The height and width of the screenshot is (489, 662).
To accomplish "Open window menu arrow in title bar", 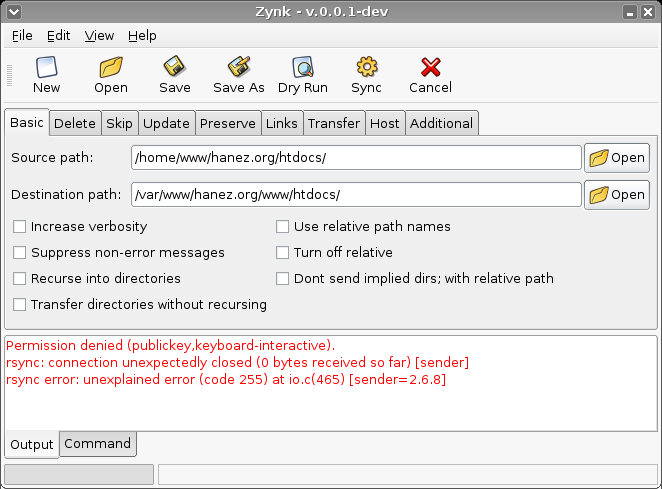I will 14,11.
